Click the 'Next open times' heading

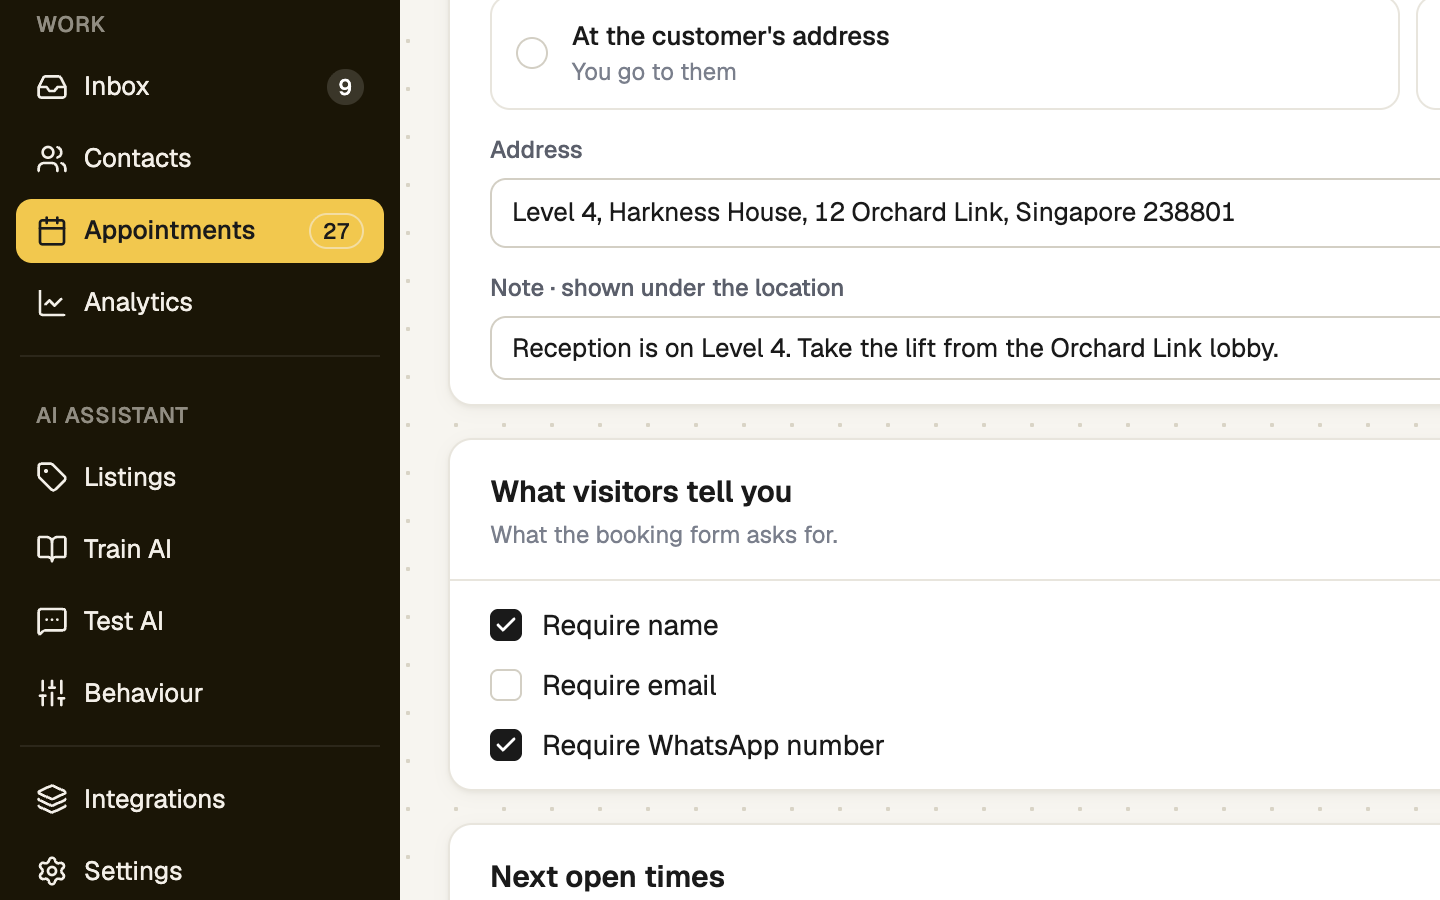pos(607,876)
